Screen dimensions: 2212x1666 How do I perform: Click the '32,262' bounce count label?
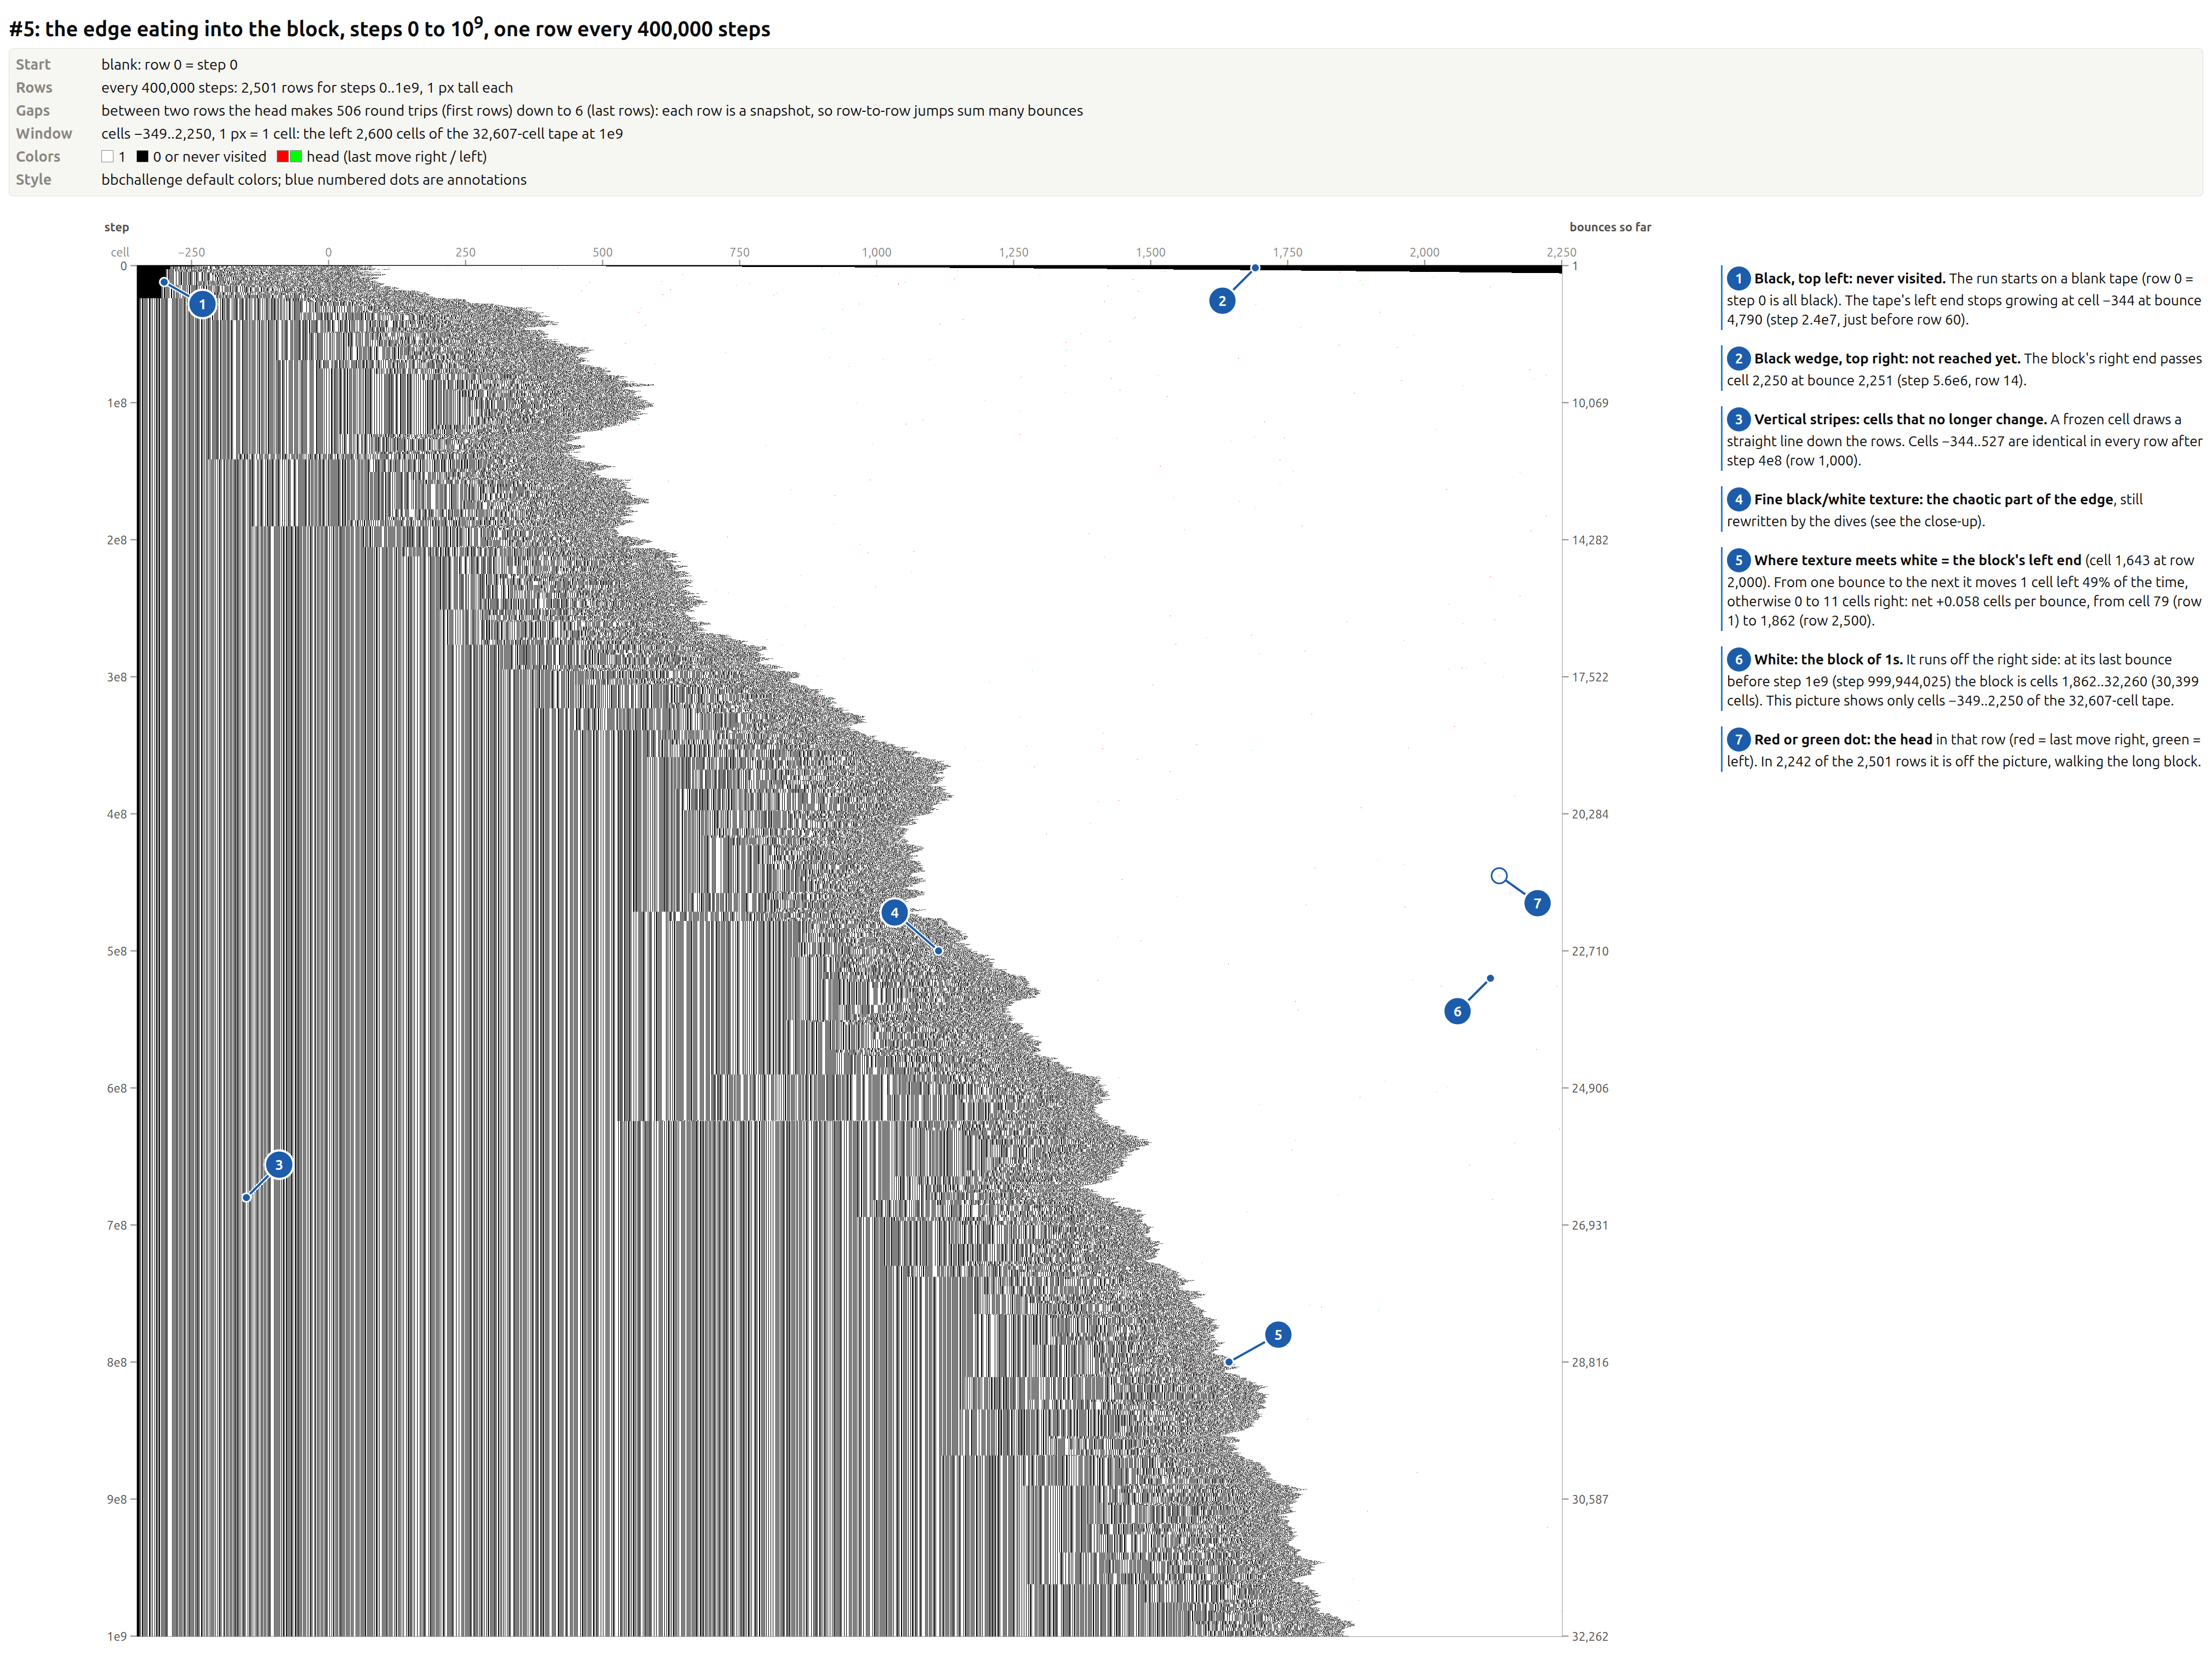[x=1590, y=1637]
